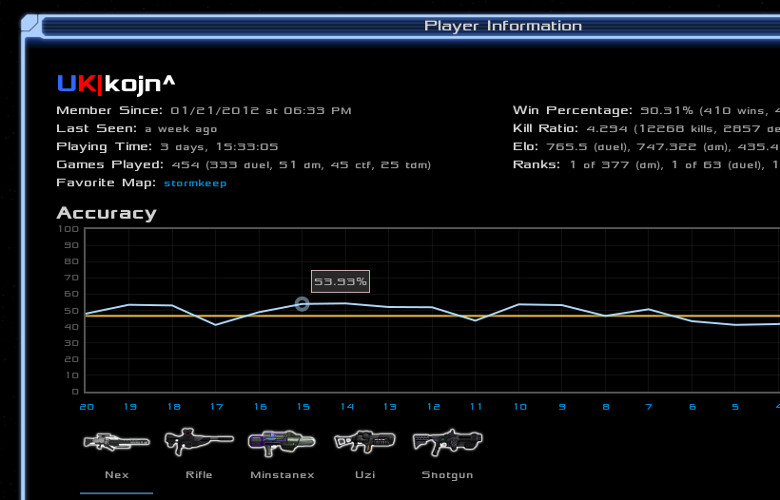Viewport: 780px width, 500px height.
Task: Select game 12 on the x-axis
Action: click(x=433, y=407)
